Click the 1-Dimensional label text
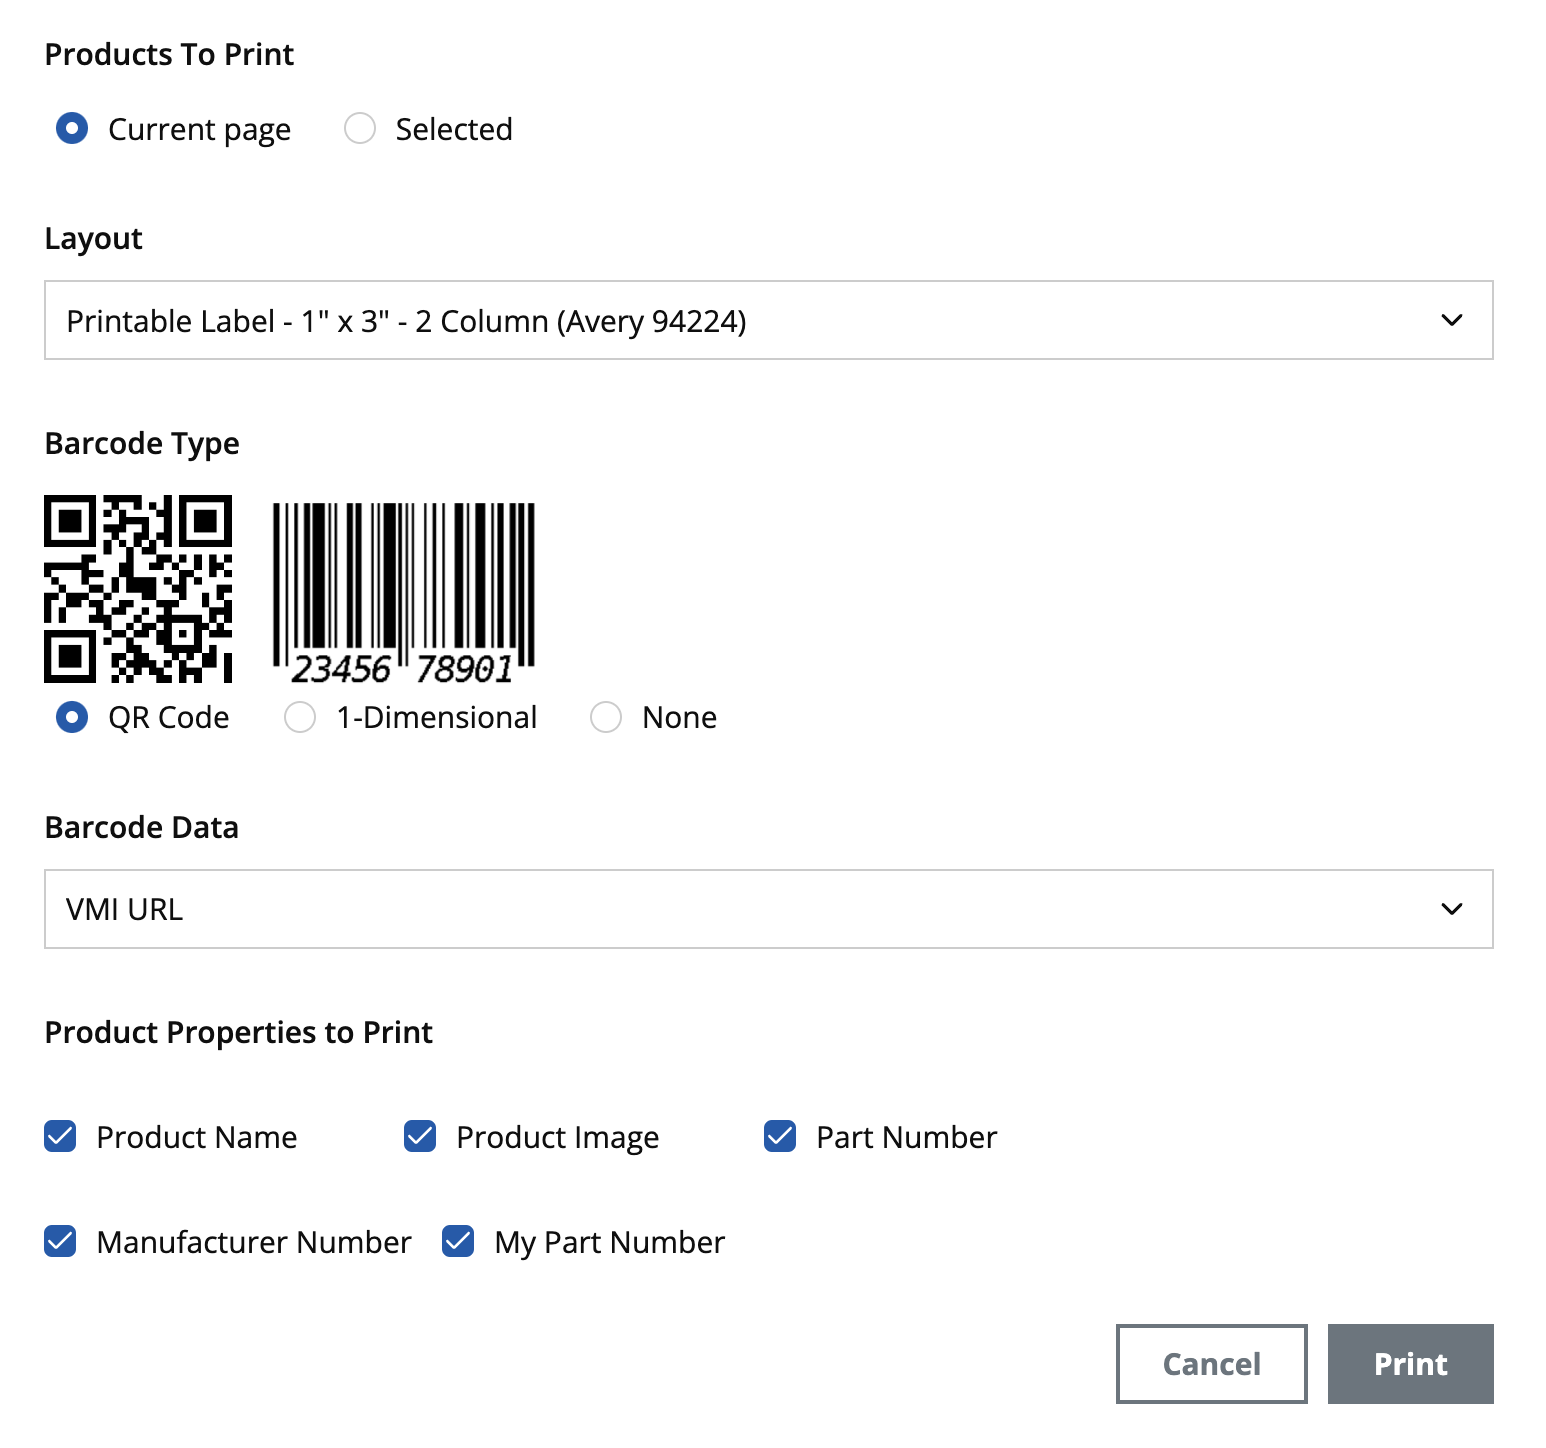1546x1448 pixels. coord(436,717)
